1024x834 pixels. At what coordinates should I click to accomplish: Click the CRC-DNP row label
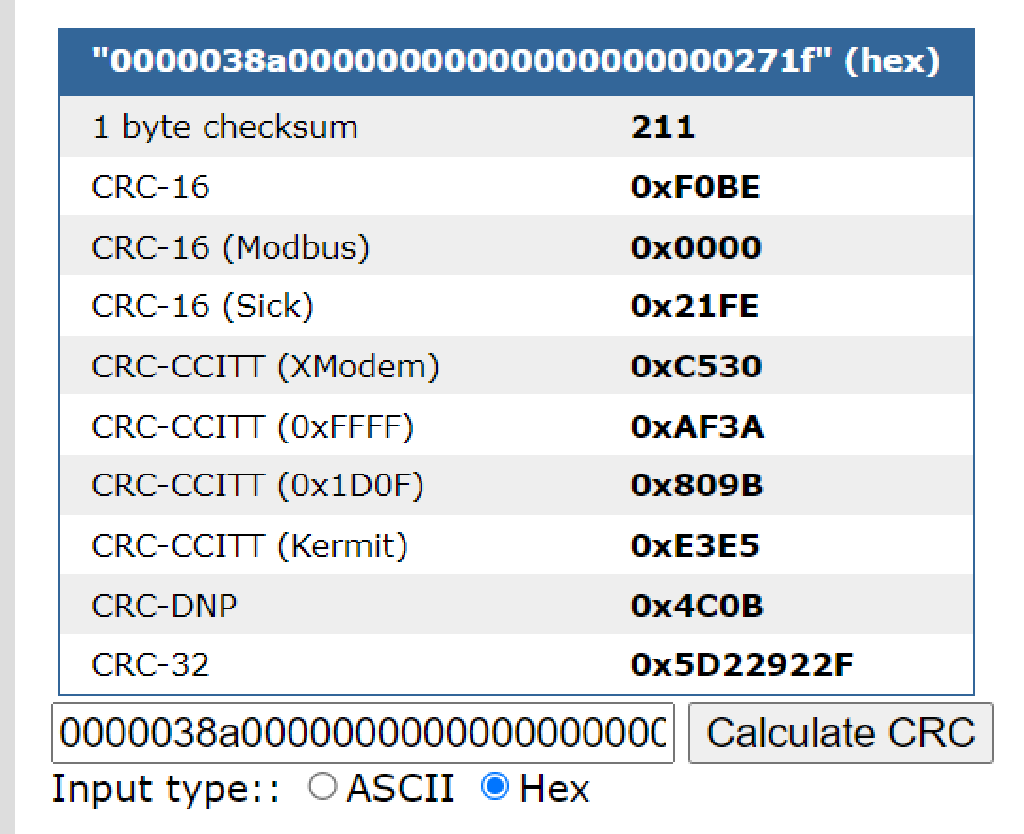coord(164,605)
